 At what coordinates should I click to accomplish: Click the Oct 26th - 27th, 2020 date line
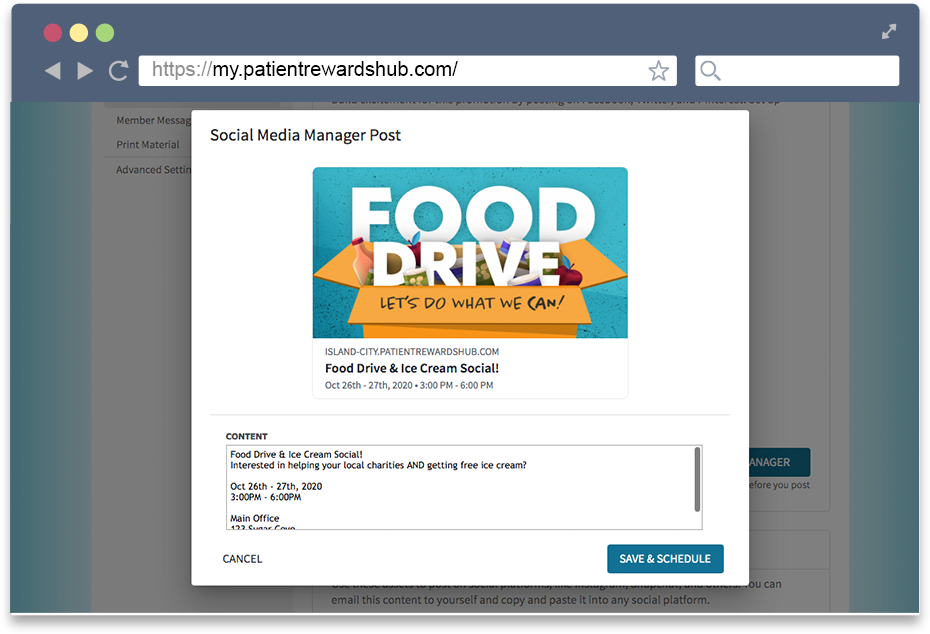[409, 386]
